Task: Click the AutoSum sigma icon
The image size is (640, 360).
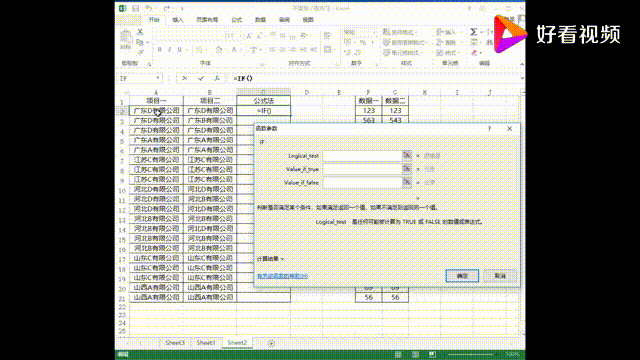Action: click(473, 32)
